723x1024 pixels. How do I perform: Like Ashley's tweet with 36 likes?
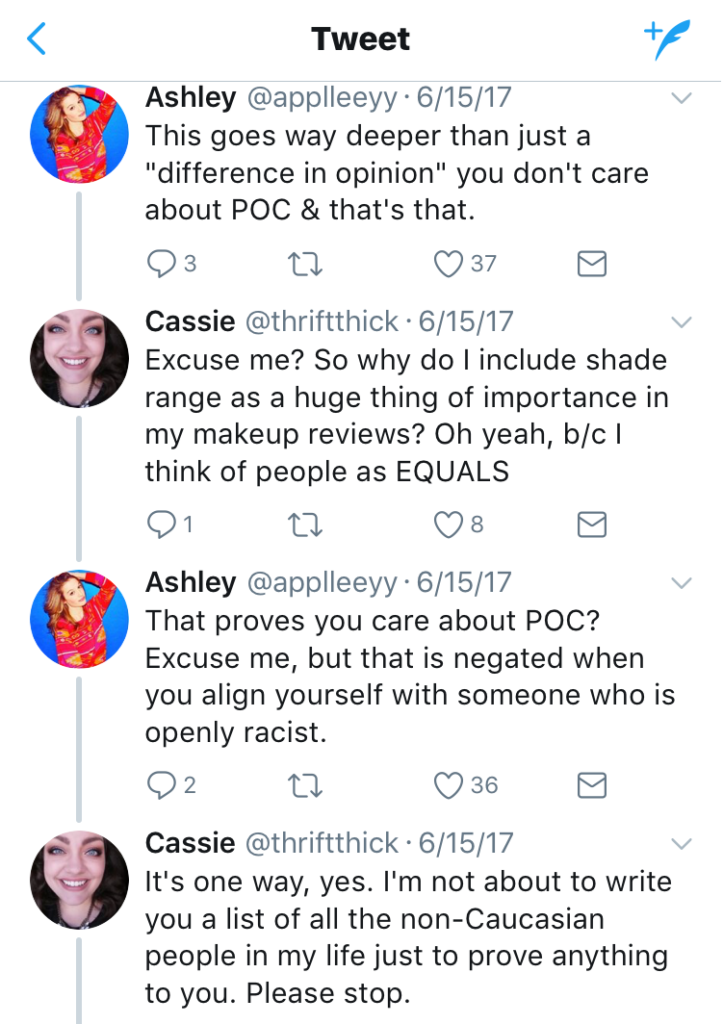(449, 786)
